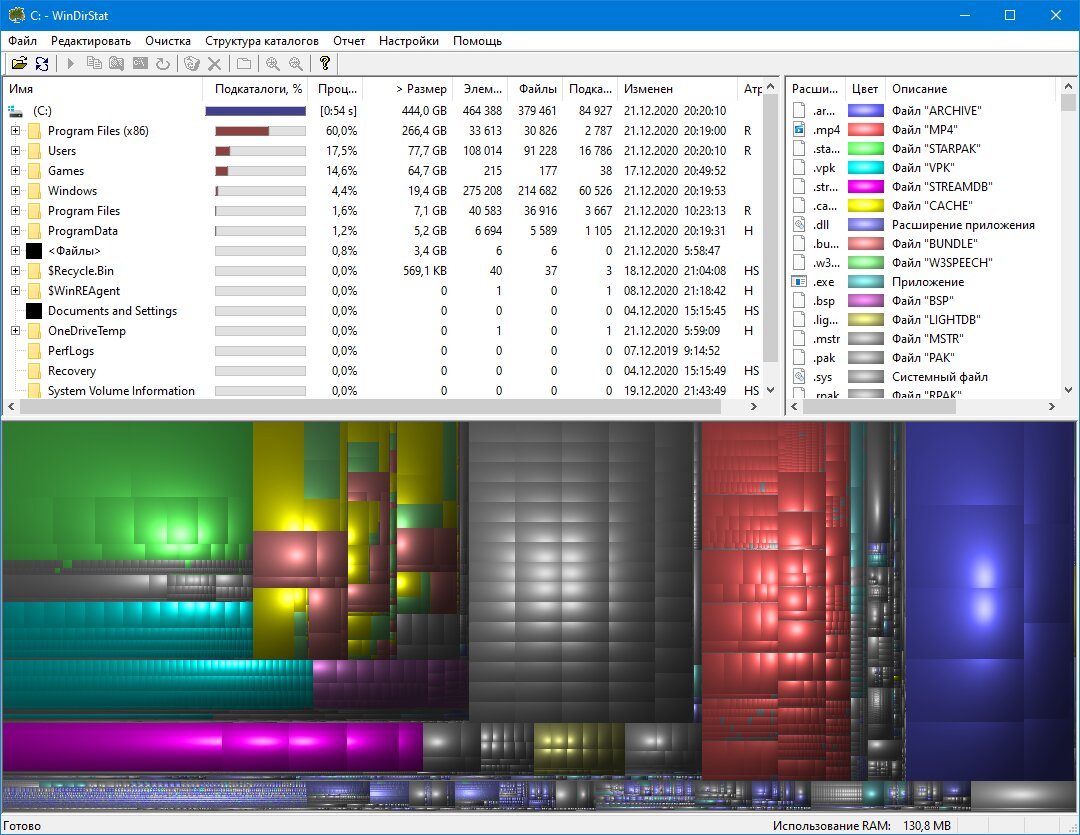Click the Documents and Settings black icon

tap(34, 311)
